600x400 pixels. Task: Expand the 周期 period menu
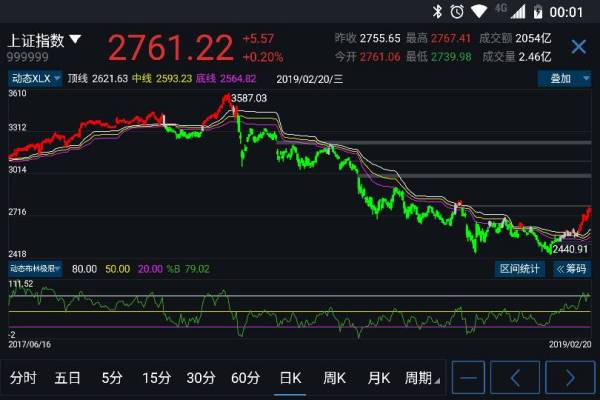(x=422, y=378)
